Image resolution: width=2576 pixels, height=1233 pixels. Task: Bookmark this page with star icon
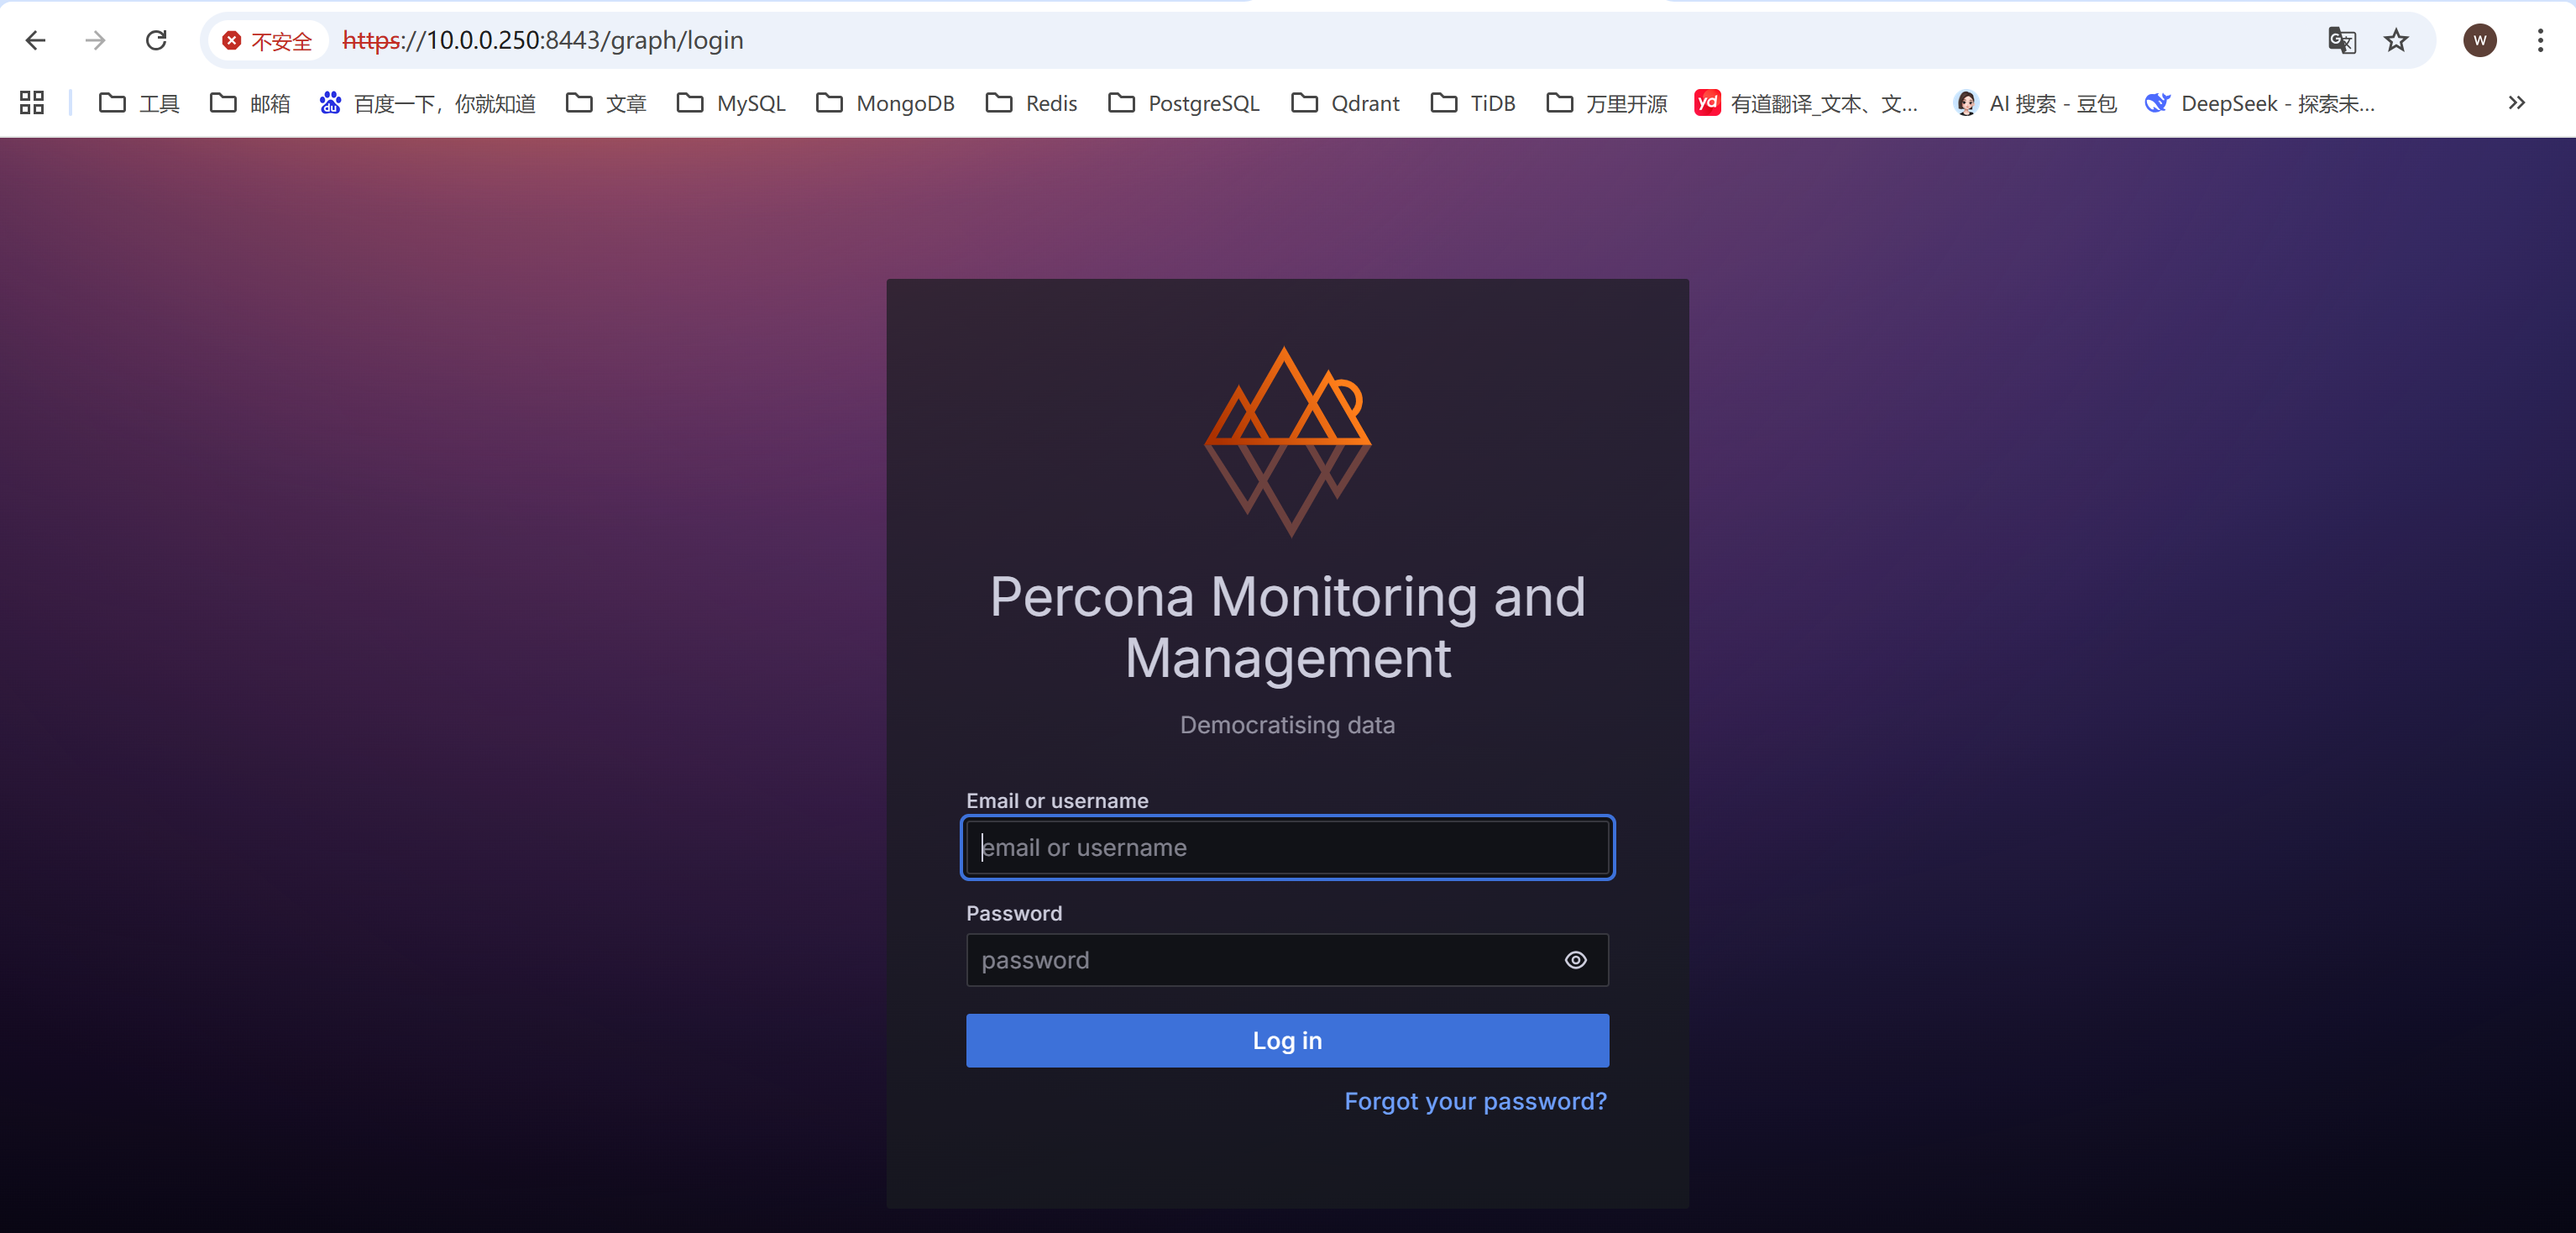[x=2396, y=40]
